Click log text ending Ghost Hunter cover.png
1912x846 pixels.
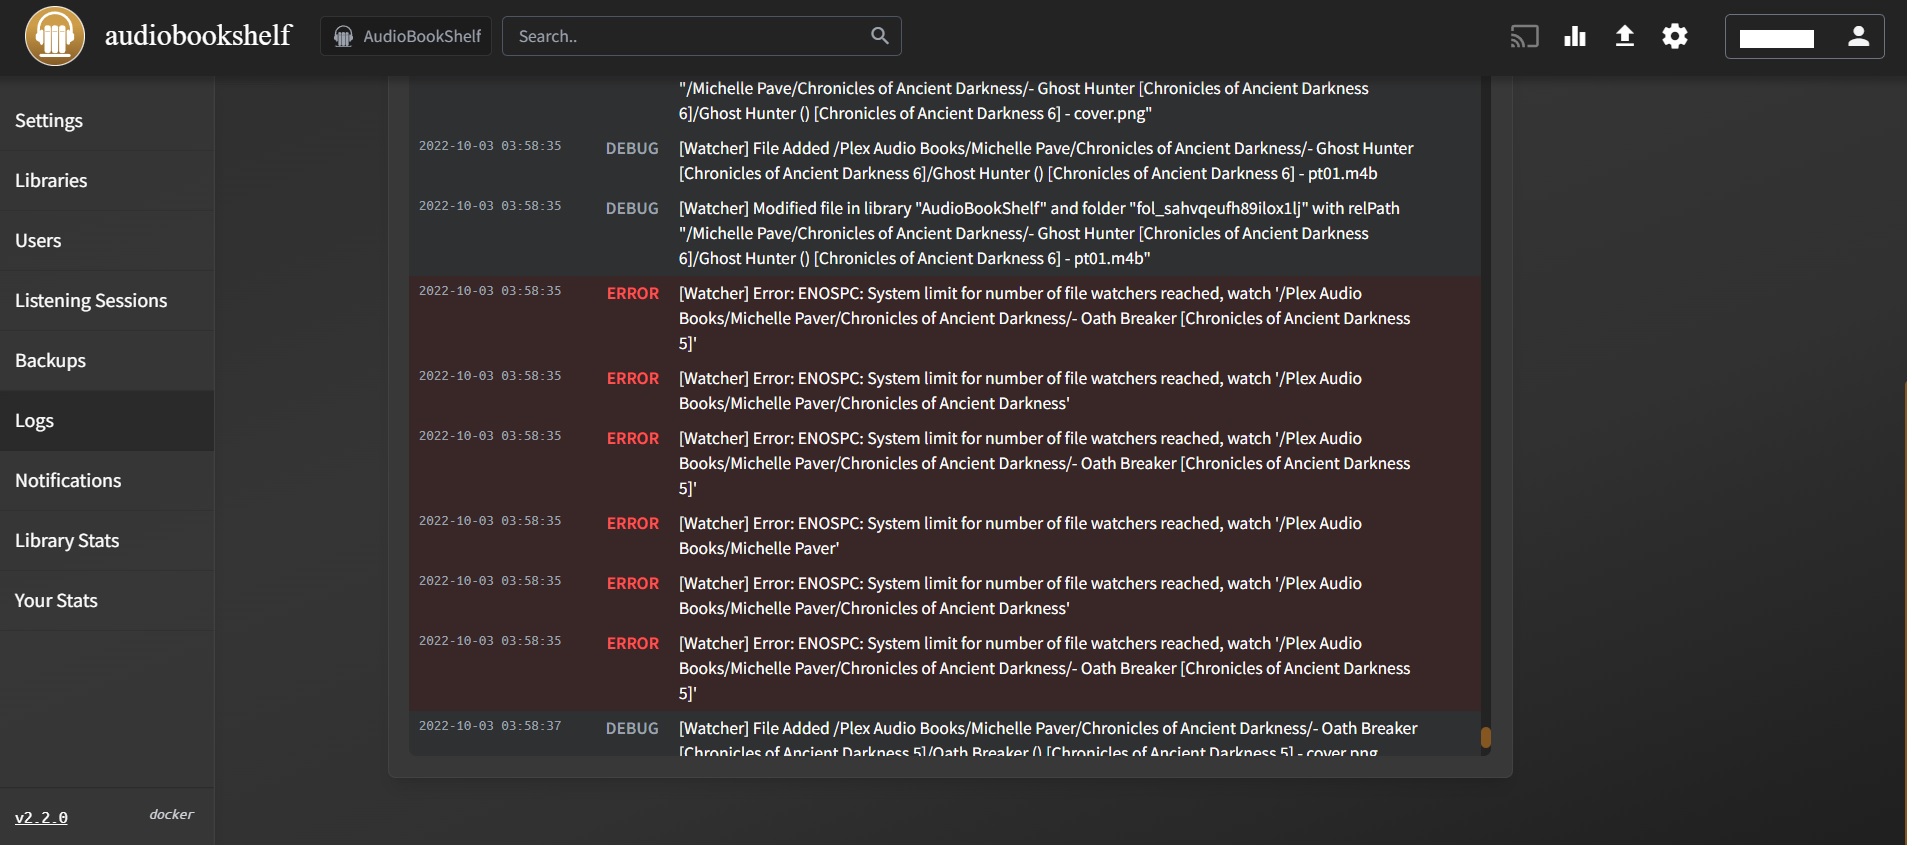pos(1024,101)
